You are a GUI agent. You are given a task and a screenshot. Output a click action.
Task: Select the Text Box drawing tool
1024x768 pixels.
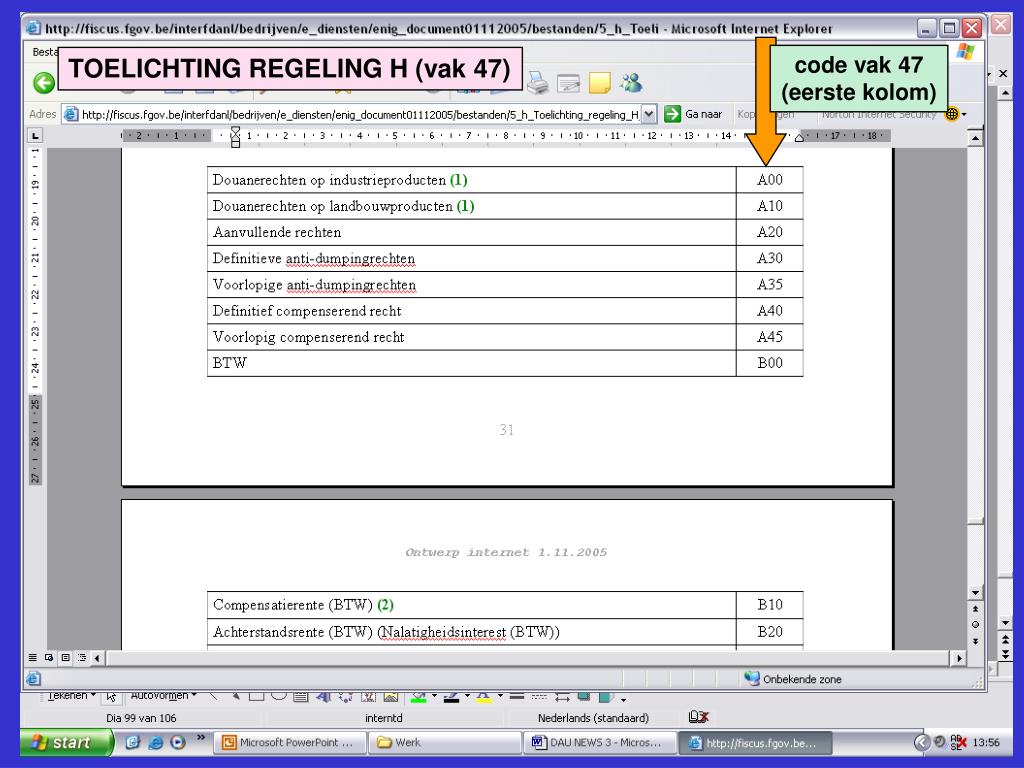tap(300, 696)
